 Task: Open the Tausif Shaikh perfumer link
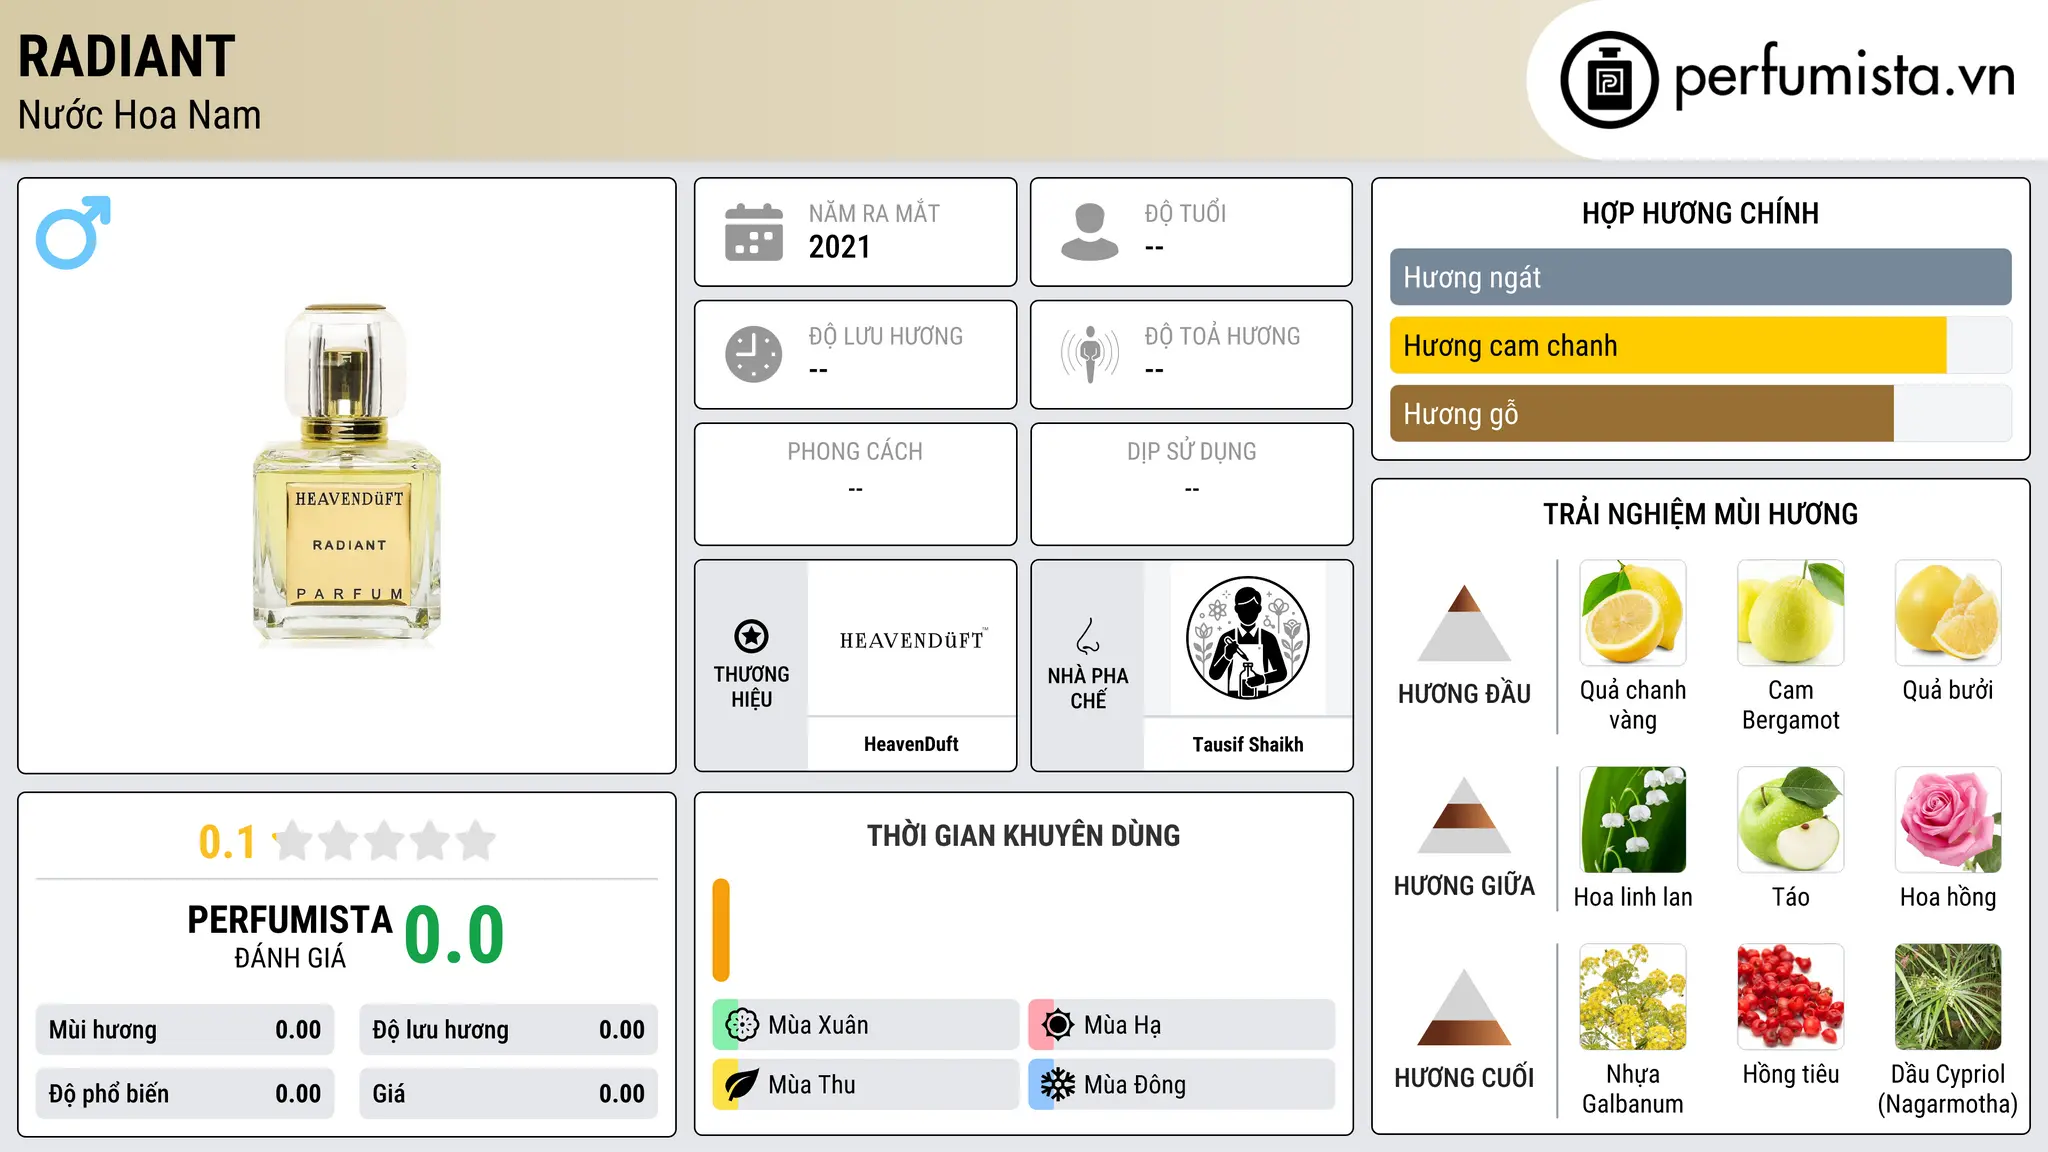[1248, 744]
